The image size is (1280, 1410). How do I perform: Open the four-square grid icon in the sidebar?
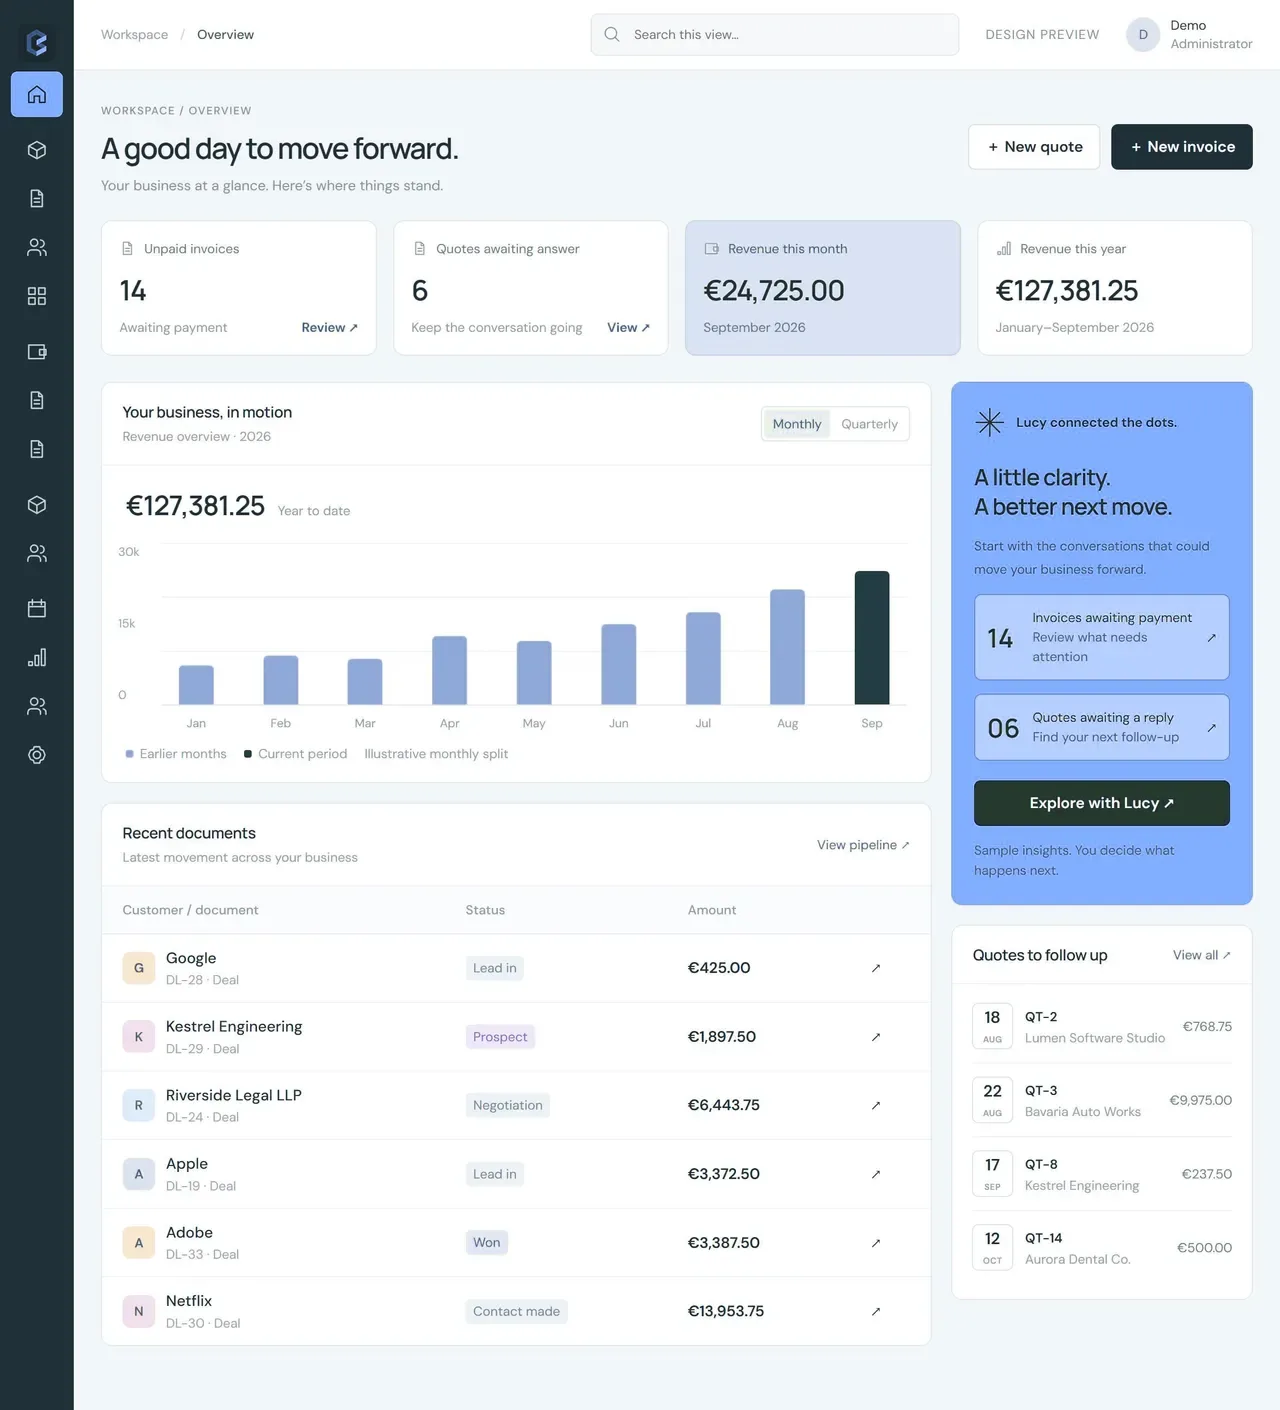click(37, 296)
